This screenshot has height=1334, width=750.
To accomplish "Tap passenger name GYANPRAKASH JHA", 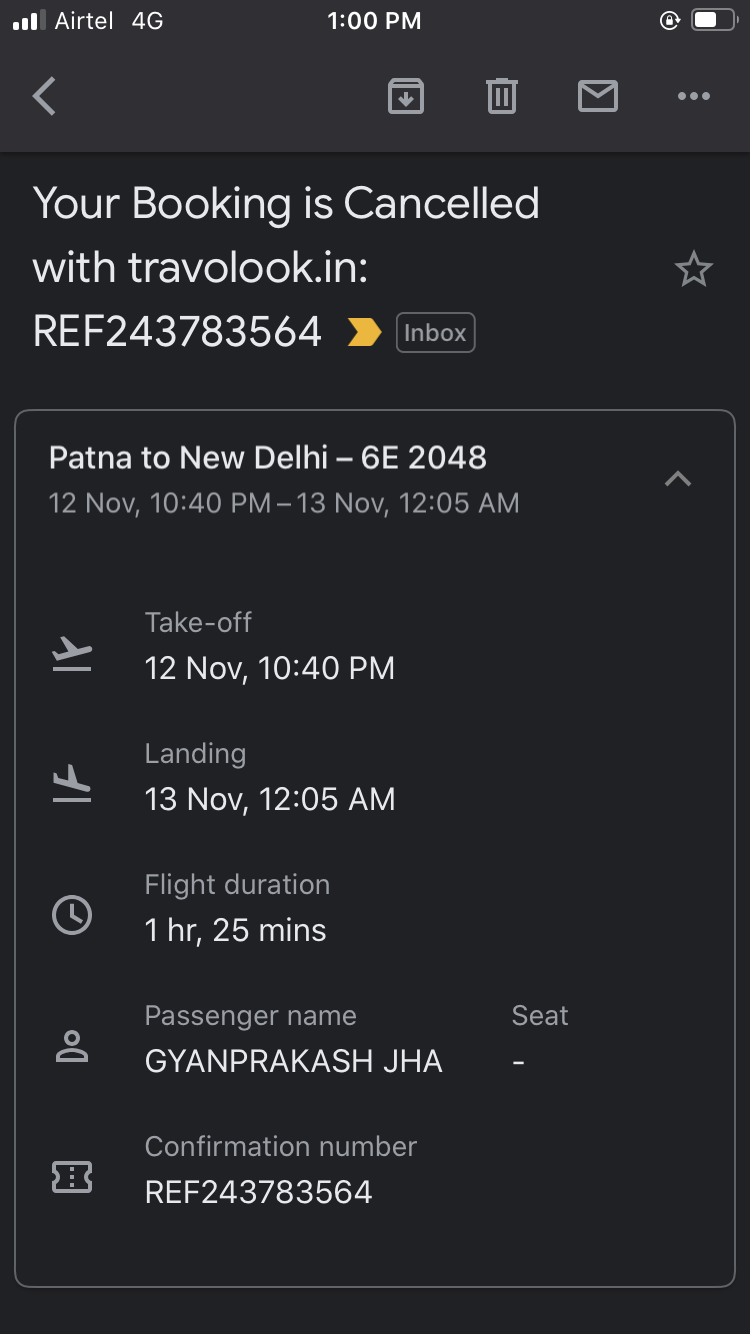I will tap(293, 1061).
